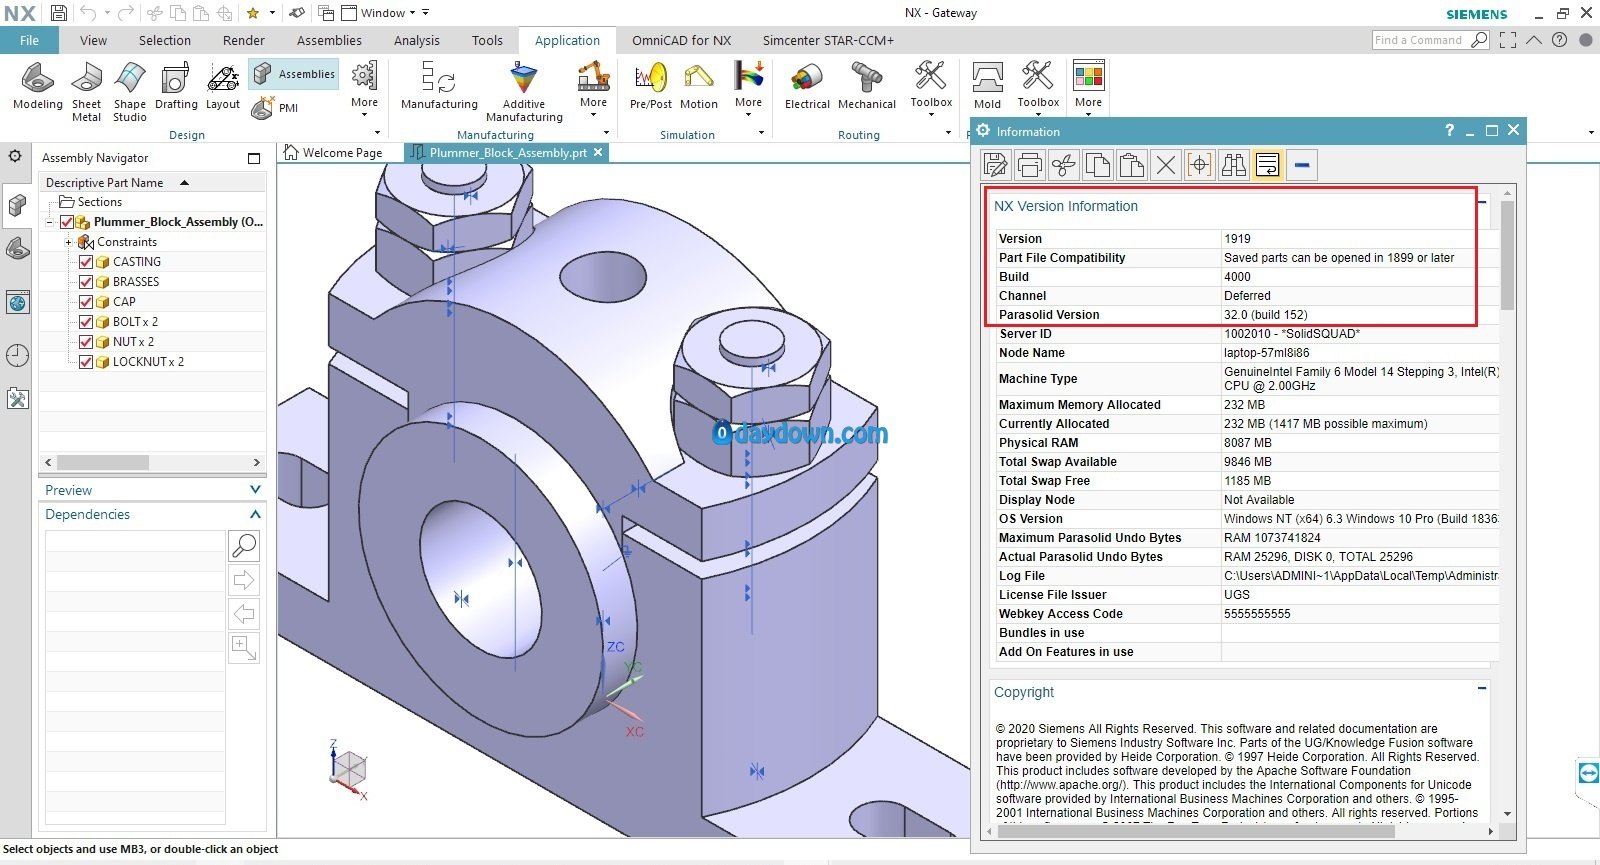
Task: Click the Find binoculars icon in Information window
Action: pyautogui.click(x=1234, y=165)
